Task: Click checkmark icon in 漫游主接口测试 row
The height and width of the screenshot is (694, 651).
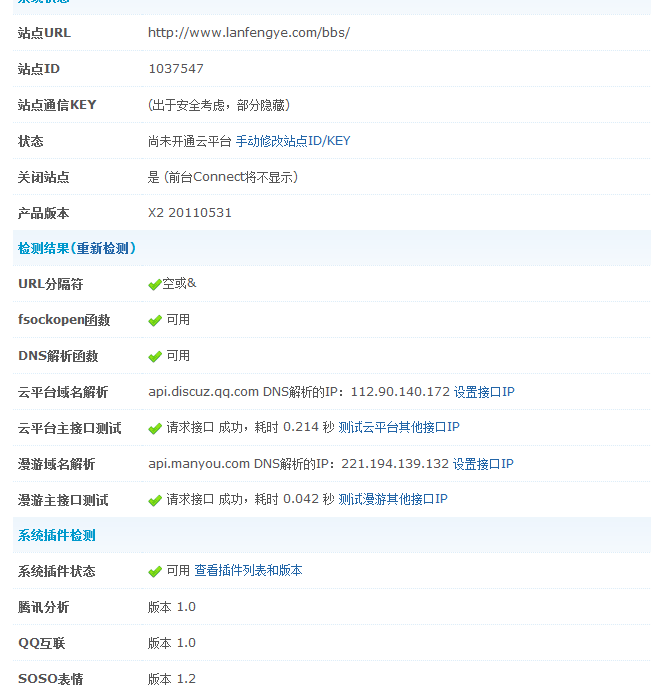Action: [x=155, y=501]
